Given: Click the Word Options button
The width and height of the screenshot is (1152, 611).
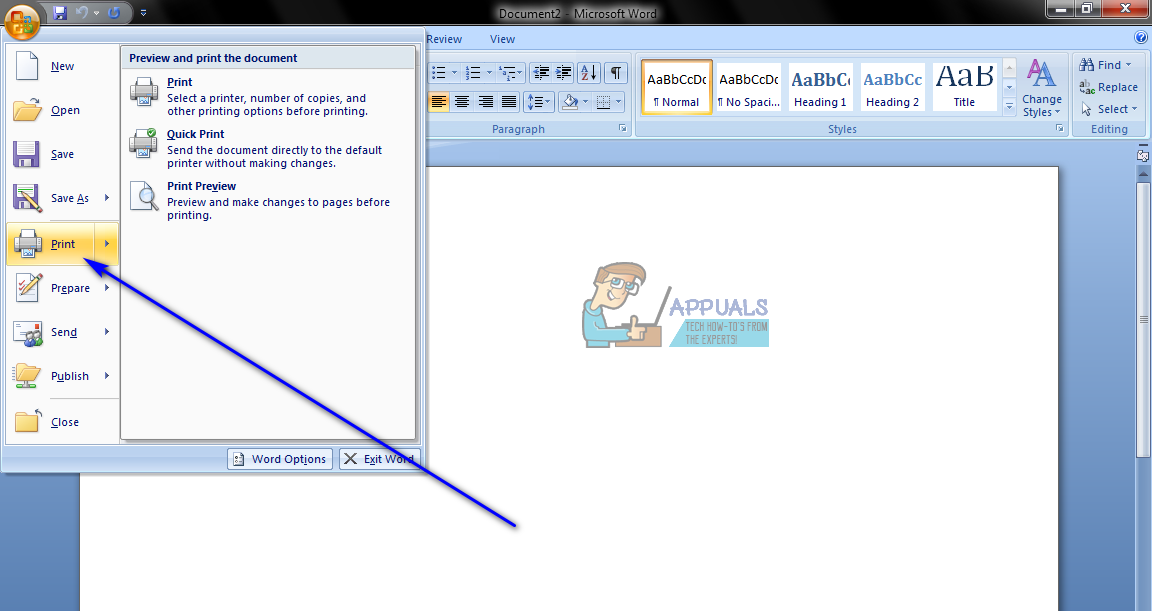Looking at the screenshot, I should 280,459.
